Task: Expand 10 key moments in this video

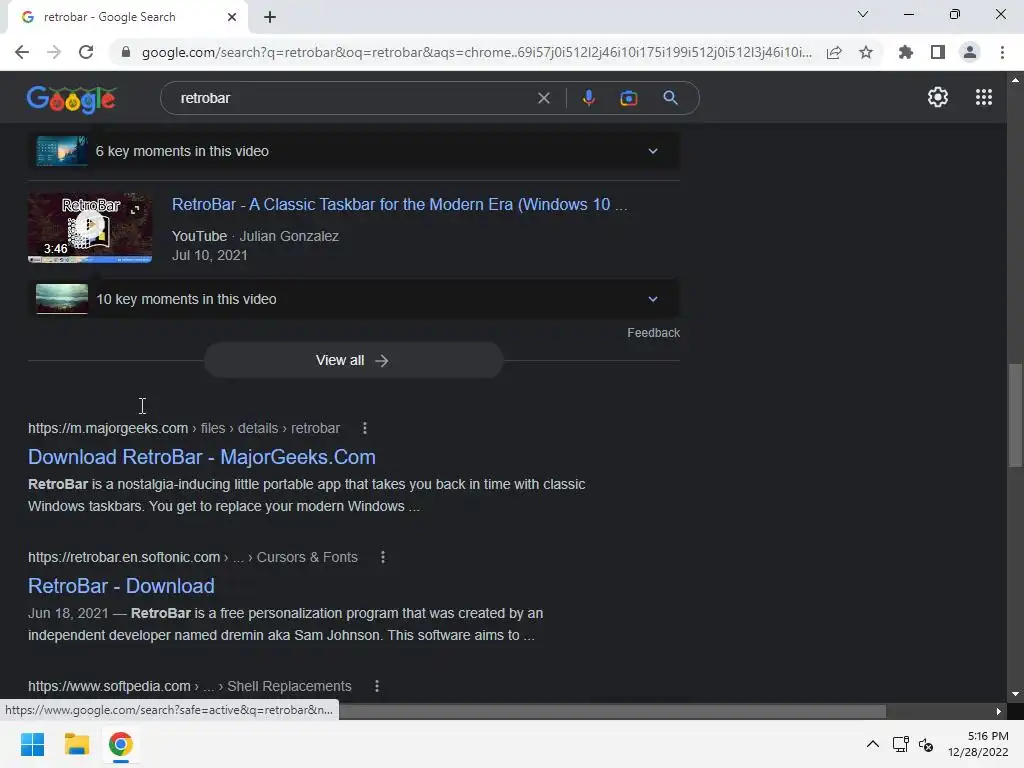Action: tap(353, 299)
